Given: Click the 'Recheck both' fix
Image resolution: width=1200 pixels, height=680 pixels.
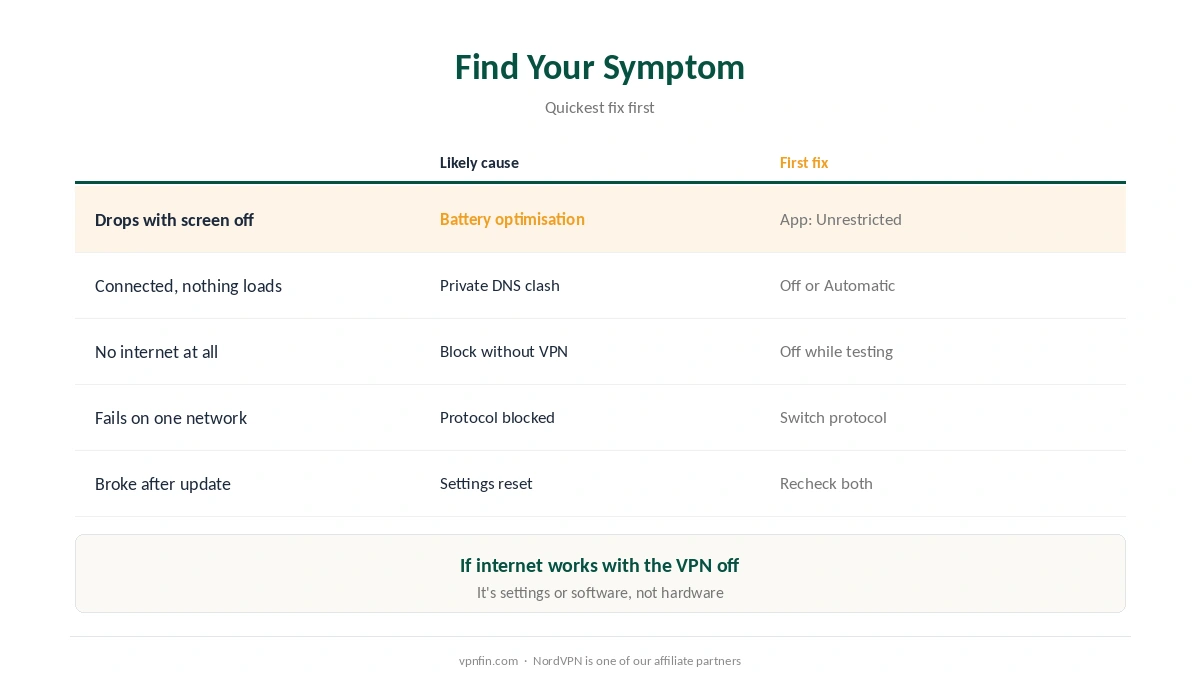Looking at the screenshot, I should pos(826,483).
